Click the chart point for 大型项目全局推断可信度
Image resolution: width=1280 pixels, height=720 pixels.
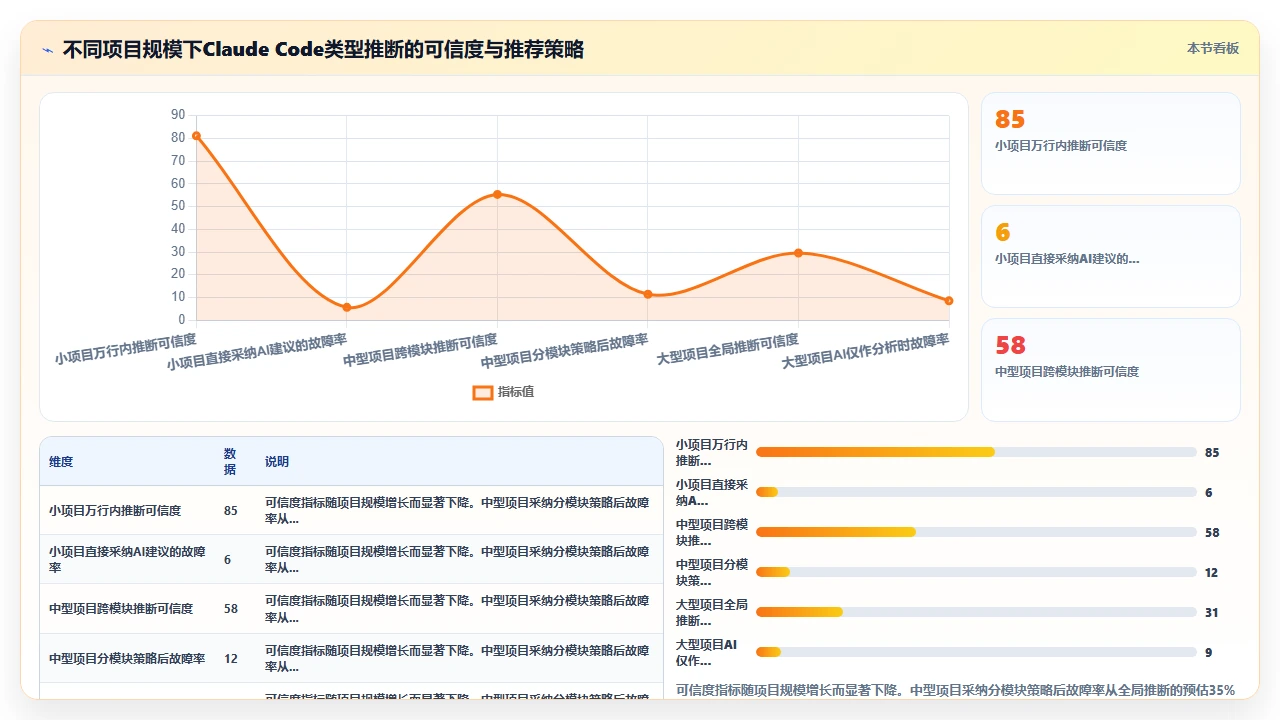click(798, 253)
